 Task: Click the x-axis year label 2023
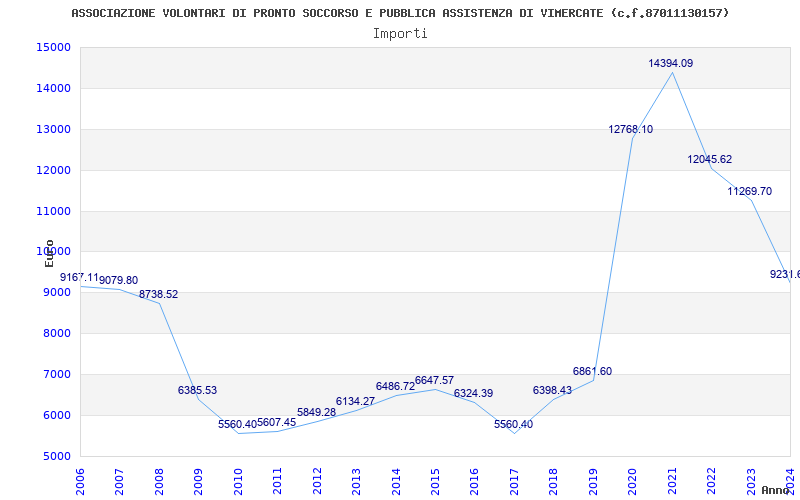(x=751, y=481)
